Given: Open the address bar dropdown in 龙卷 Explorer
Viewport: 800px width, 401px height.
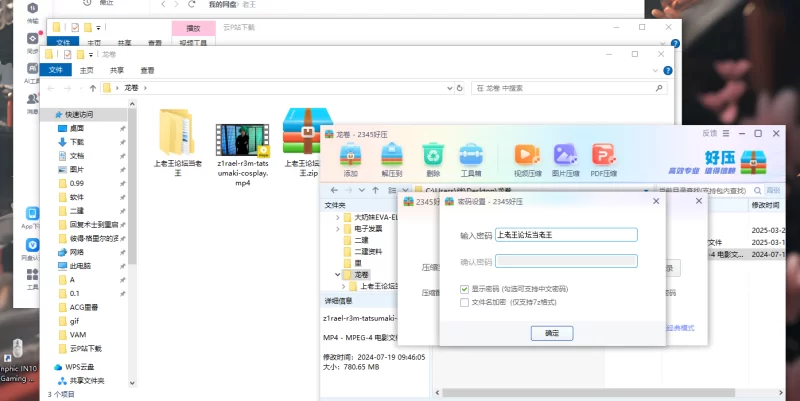Looking at the screenshot, I should (449, 88).
